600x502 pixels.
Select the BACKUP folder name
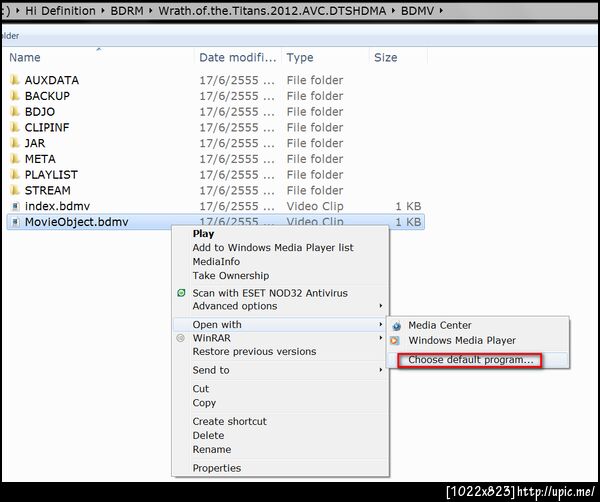(47, 96)
